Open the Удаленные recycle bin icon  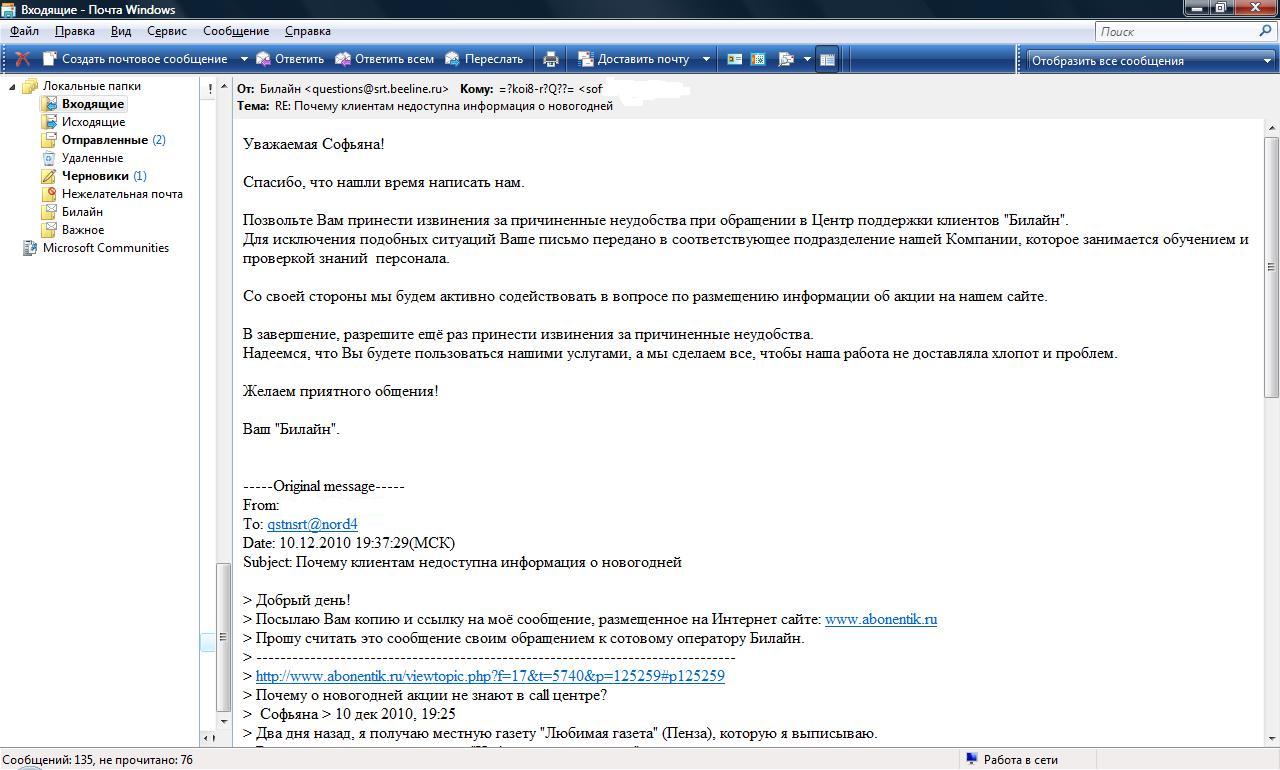(x=49, y=158)
